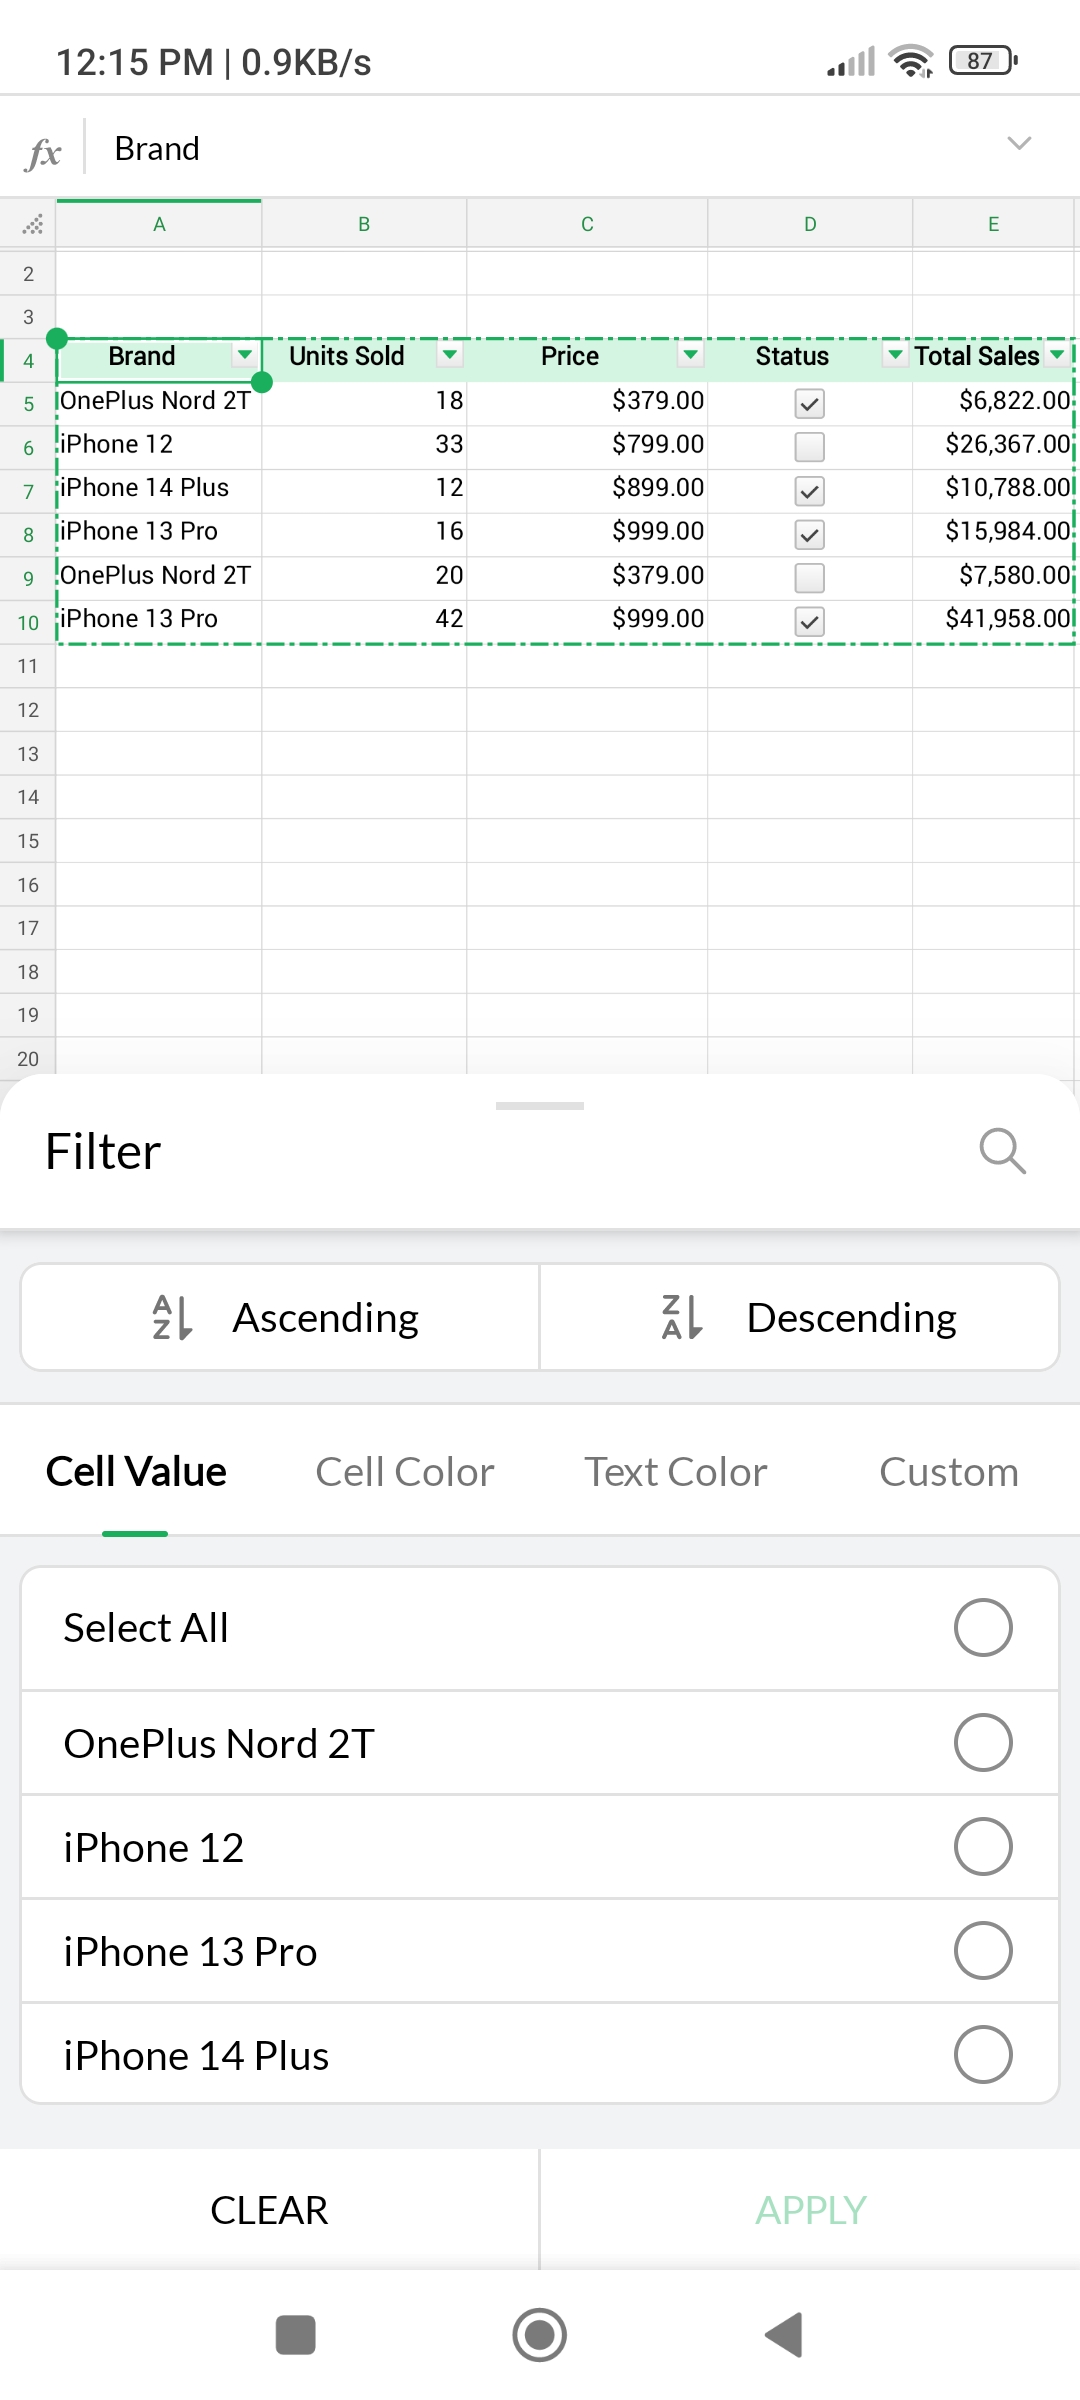Open the Status column filter dropdown
This screenshot has height=2400, width=1080.
[895, 354]
